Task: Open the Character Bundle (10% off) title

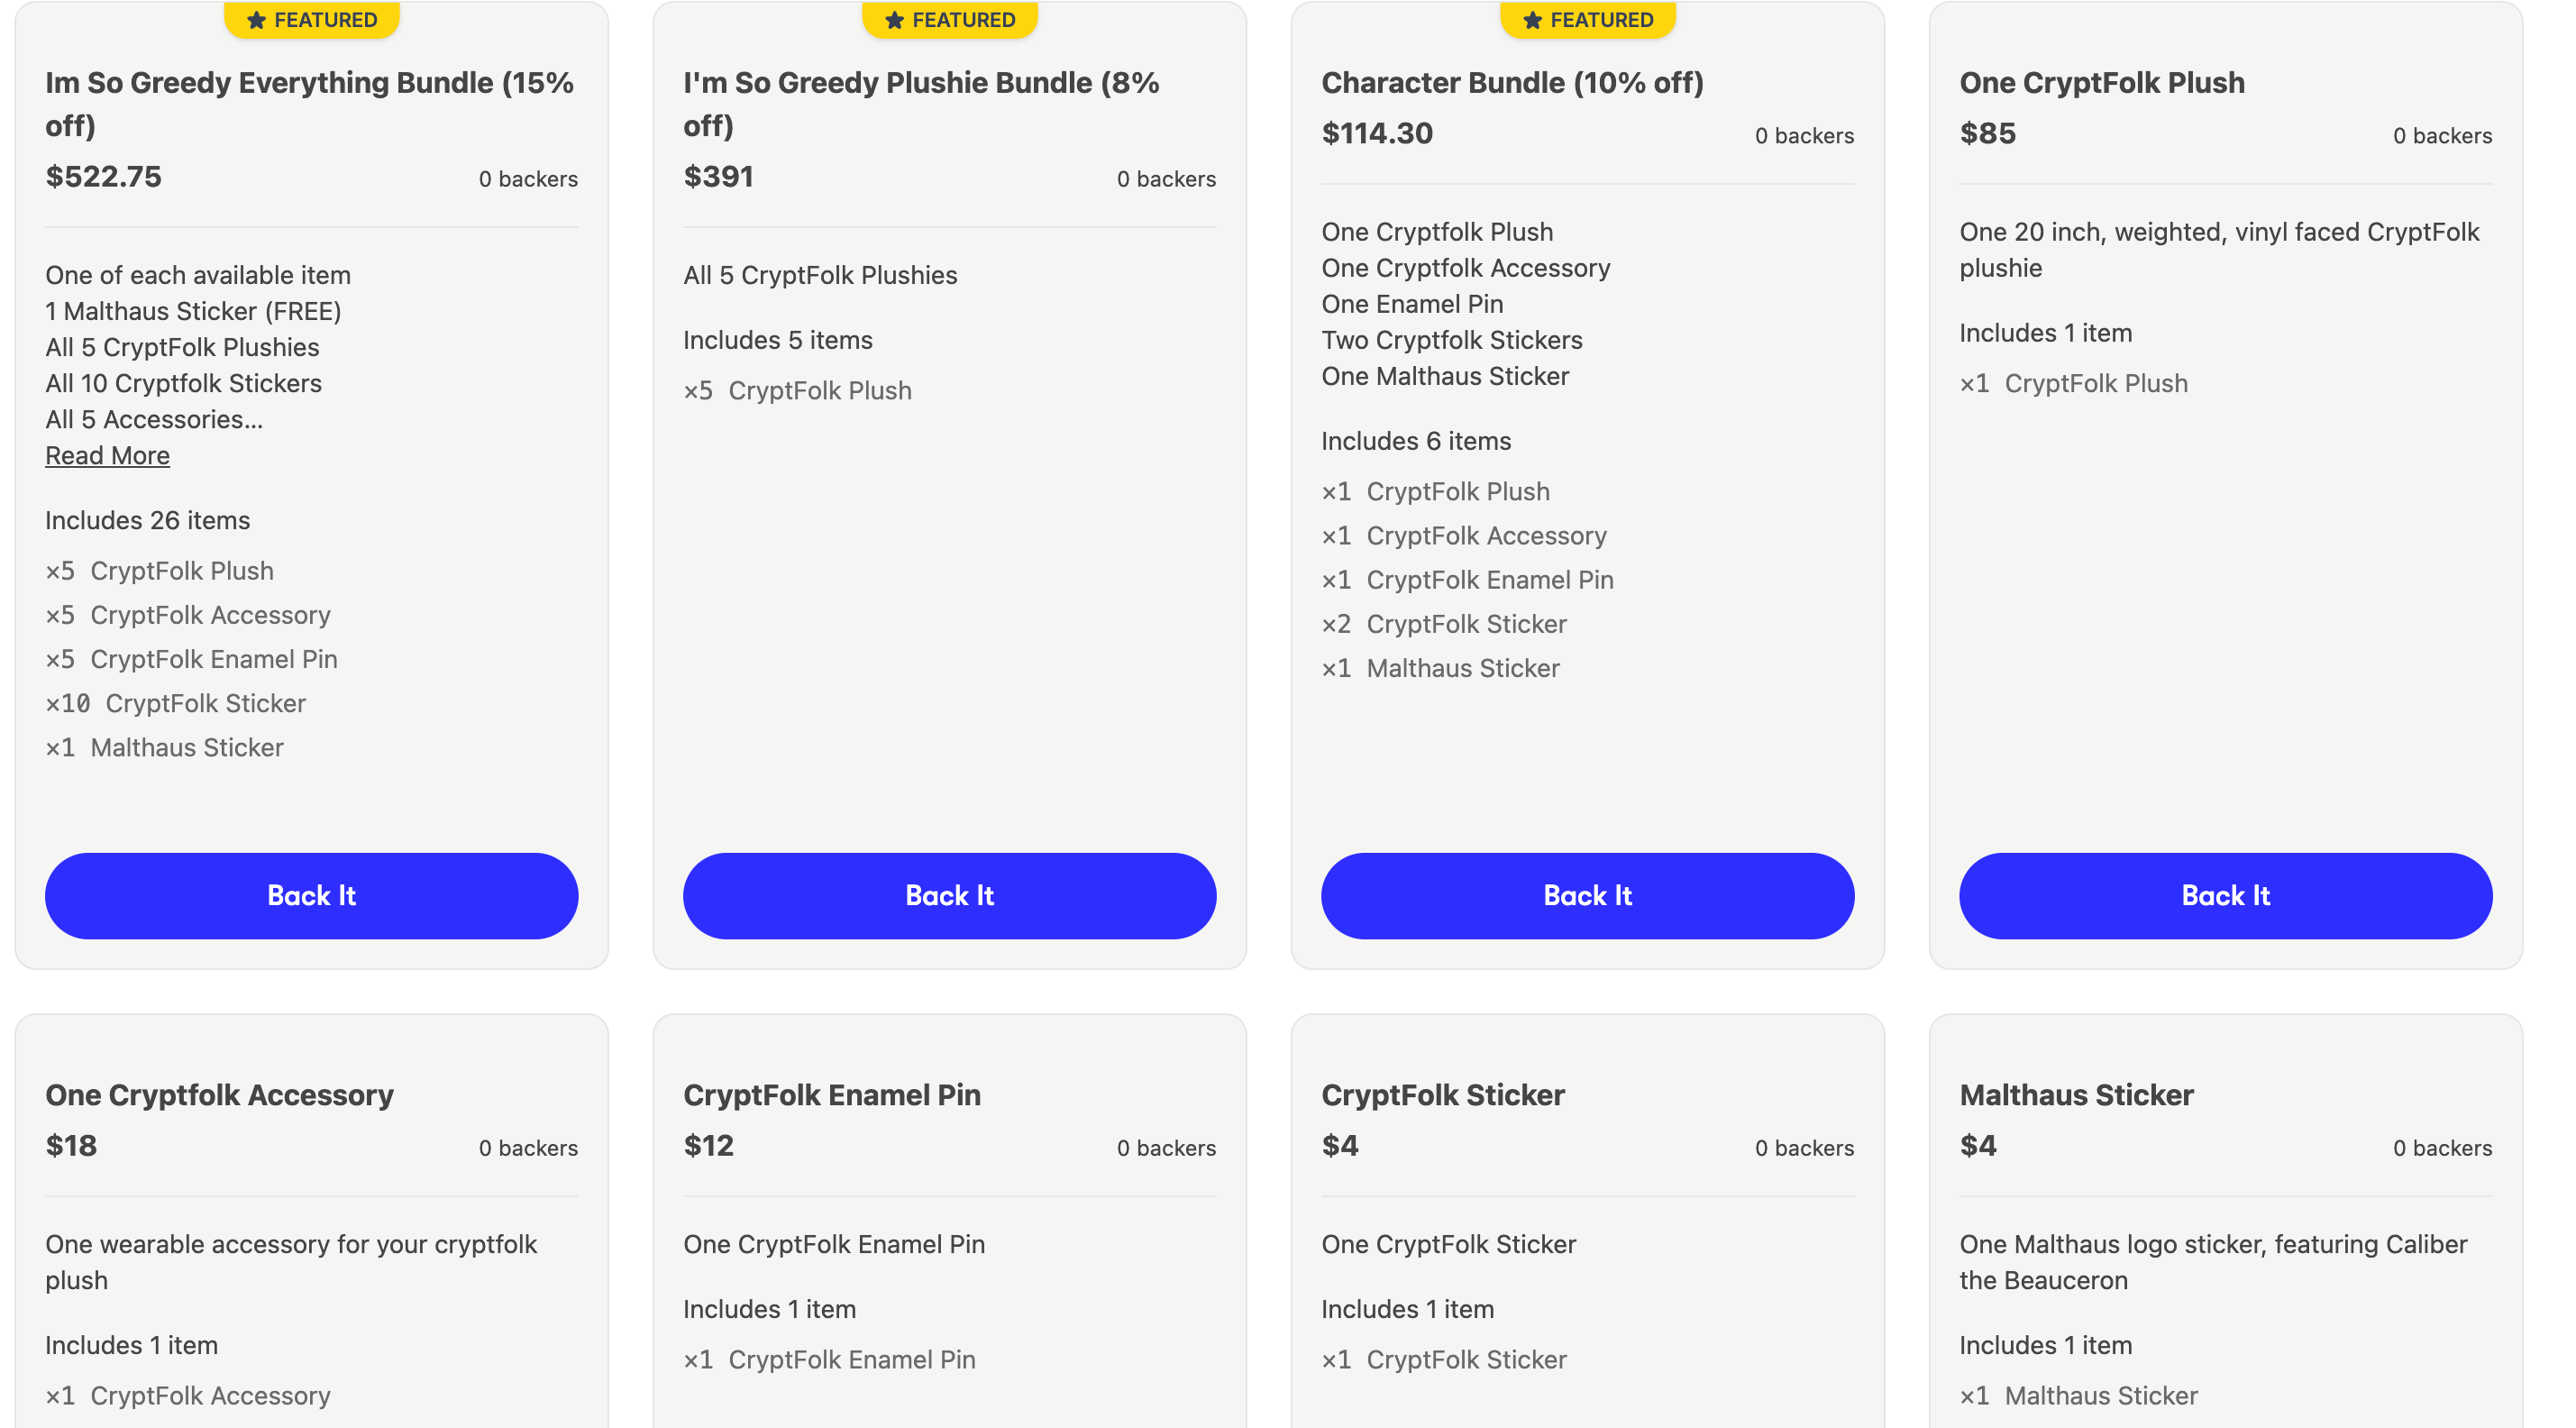Action: 1512,83
